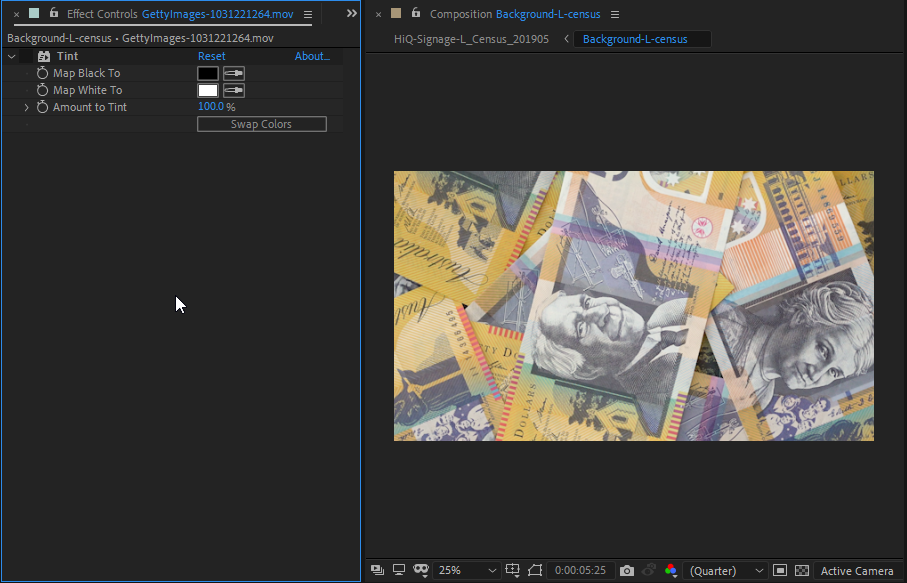Open the Tint About dialog
The height and width of the screenshot is (583, 907).
pos(312,56)
